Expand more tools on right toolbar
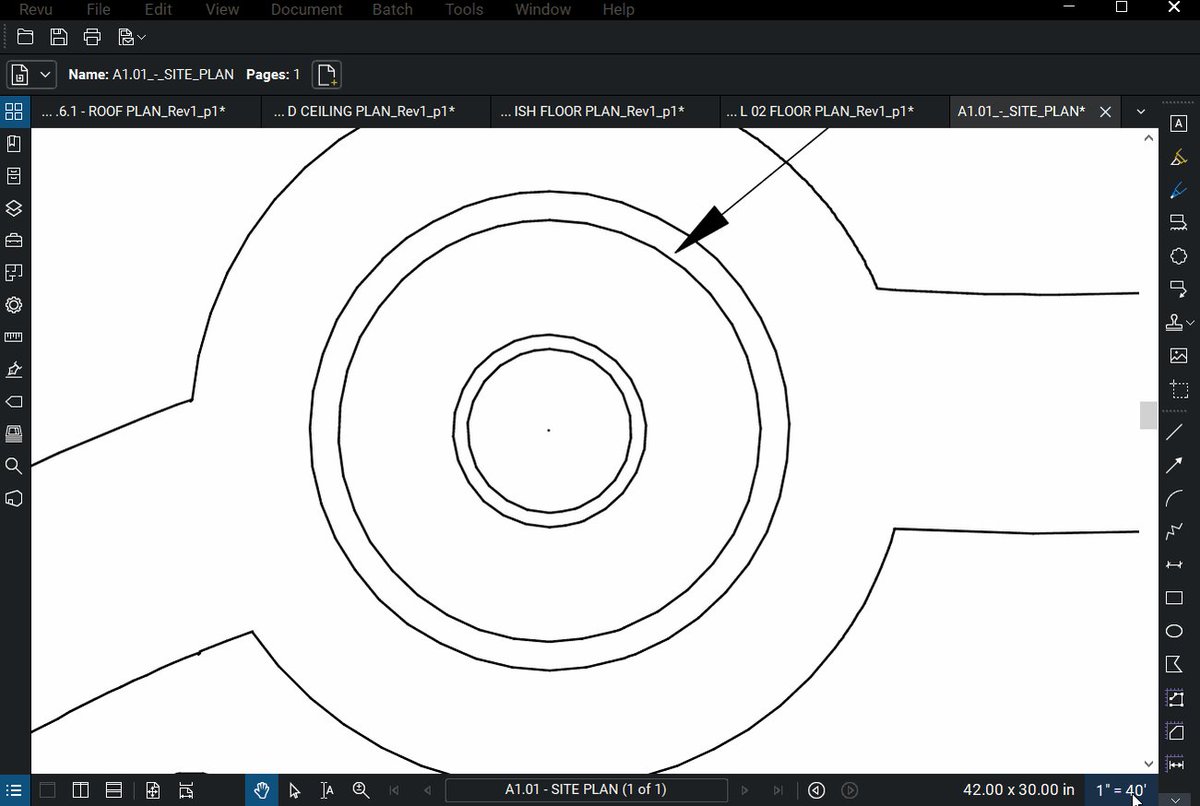 [1175, 798]
